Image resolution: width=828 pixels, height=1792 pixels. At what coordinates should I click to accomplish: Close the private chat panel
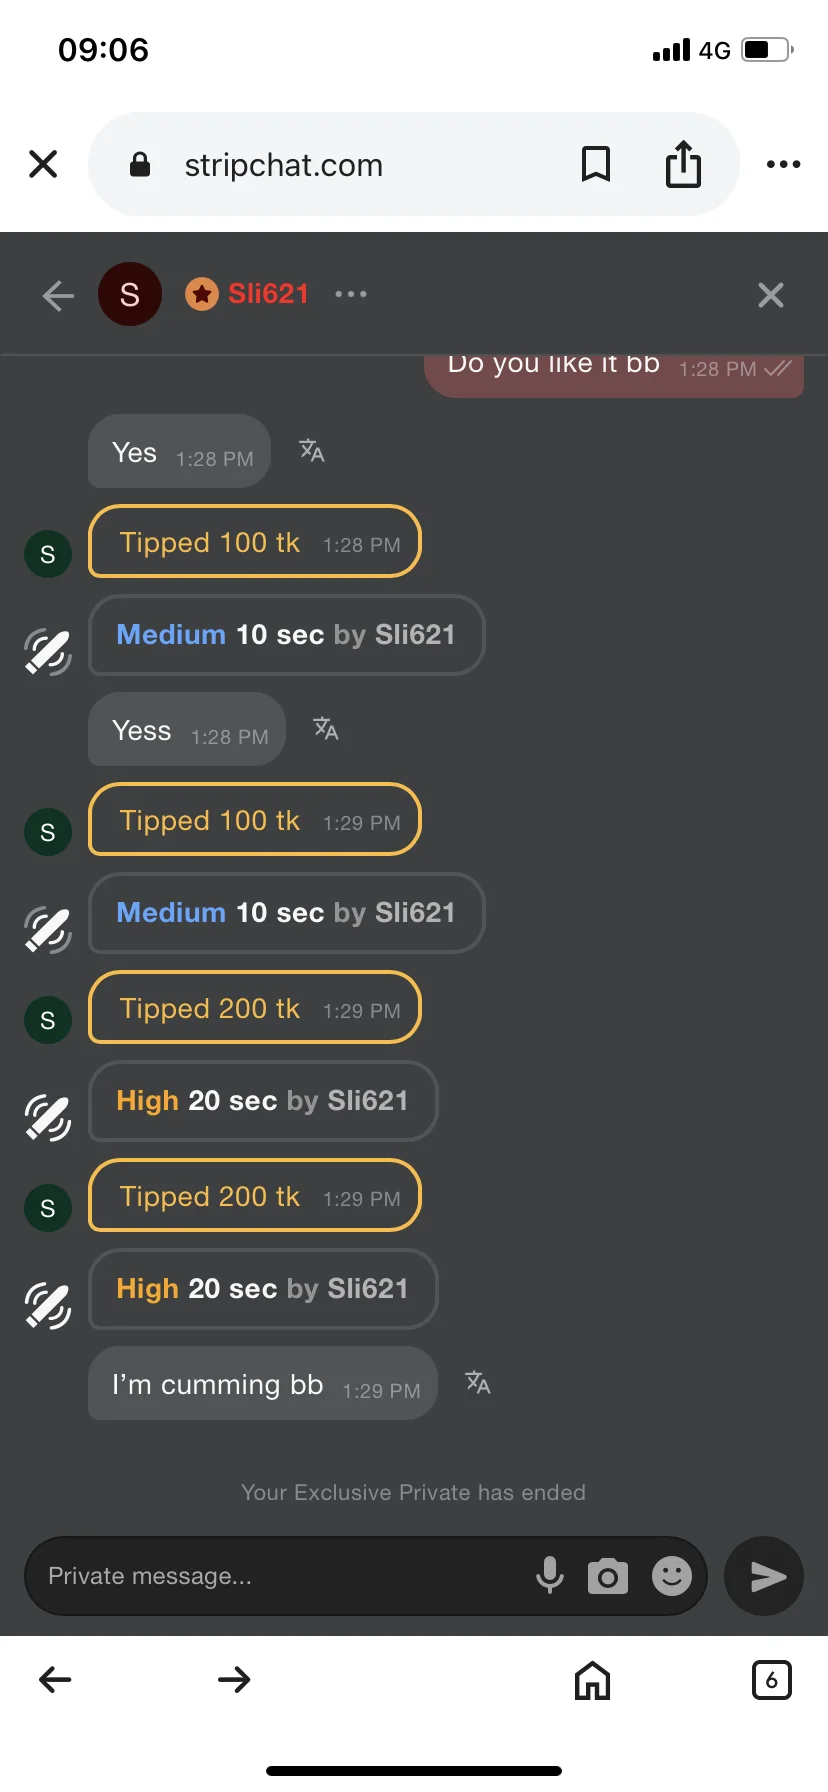[x=770, y=295]
